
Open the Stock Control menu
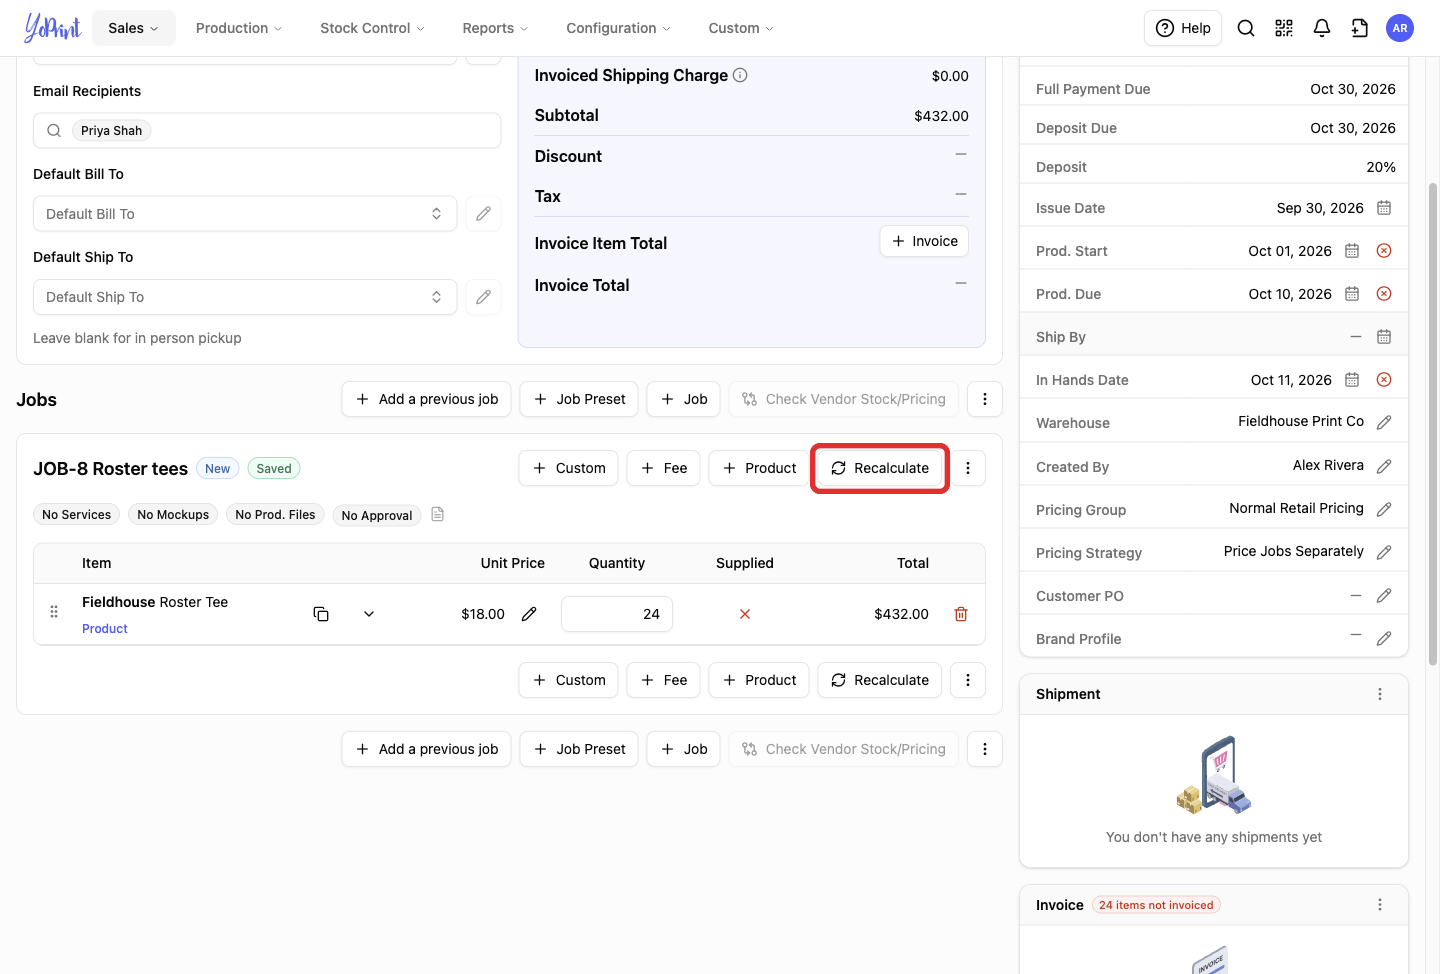point(372,28)
